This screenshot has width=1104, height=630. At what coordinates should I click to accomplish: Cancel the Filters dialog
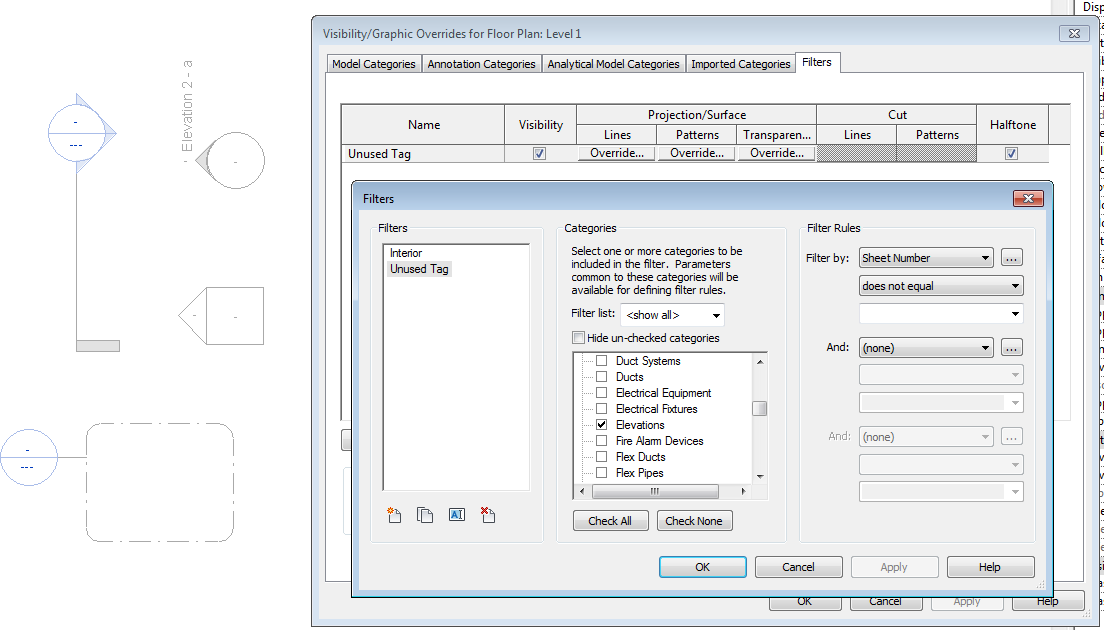798,567
